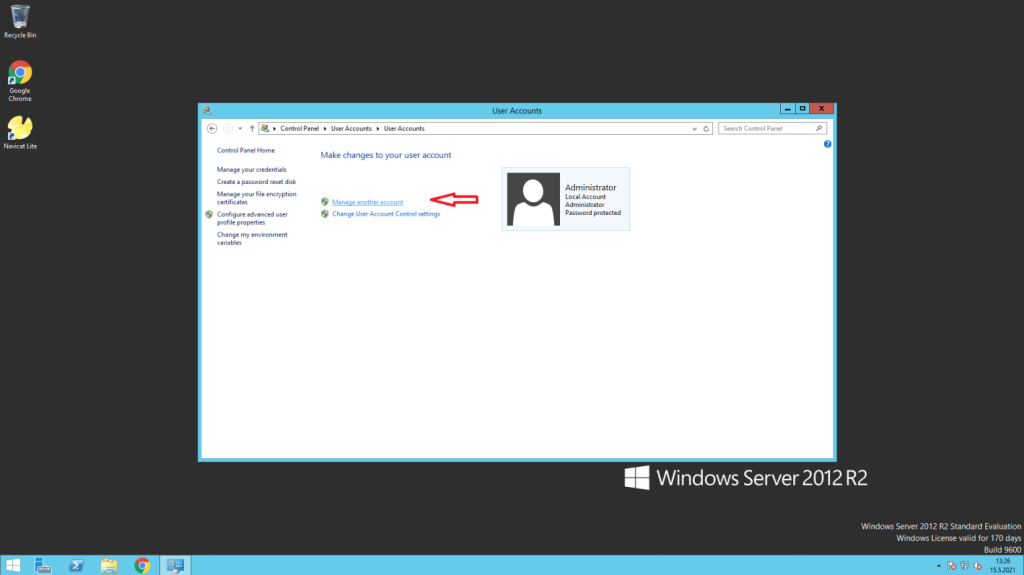Click the search magnifier icon
The height and width of the screenshot is (575, 1024).
coord(819,128)
